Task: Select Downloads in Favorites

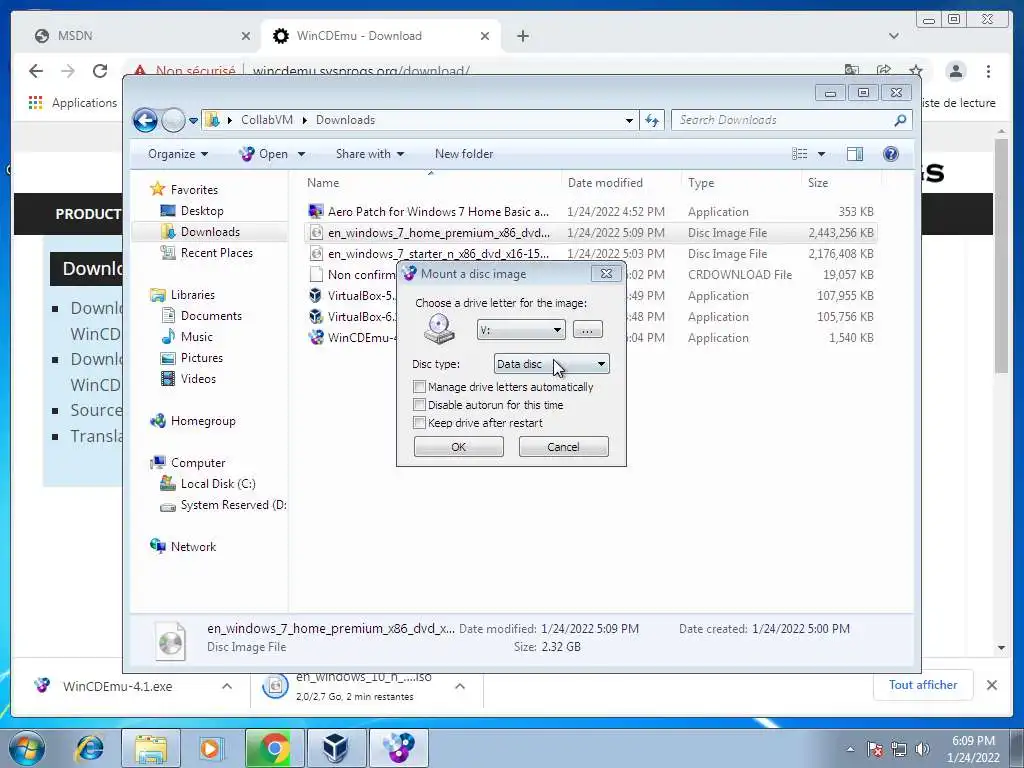Action: tap(210, 232)
